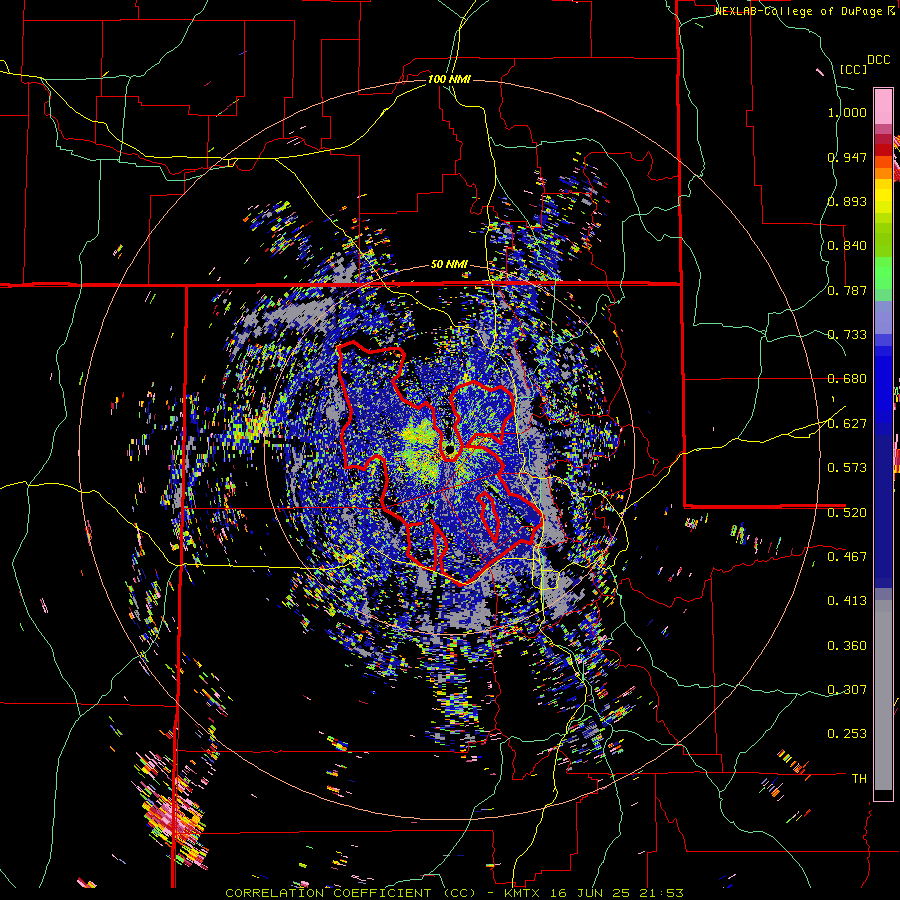Click the 0.413 scale value
This screenshot has height=900, width=900.
pos(847,600)
